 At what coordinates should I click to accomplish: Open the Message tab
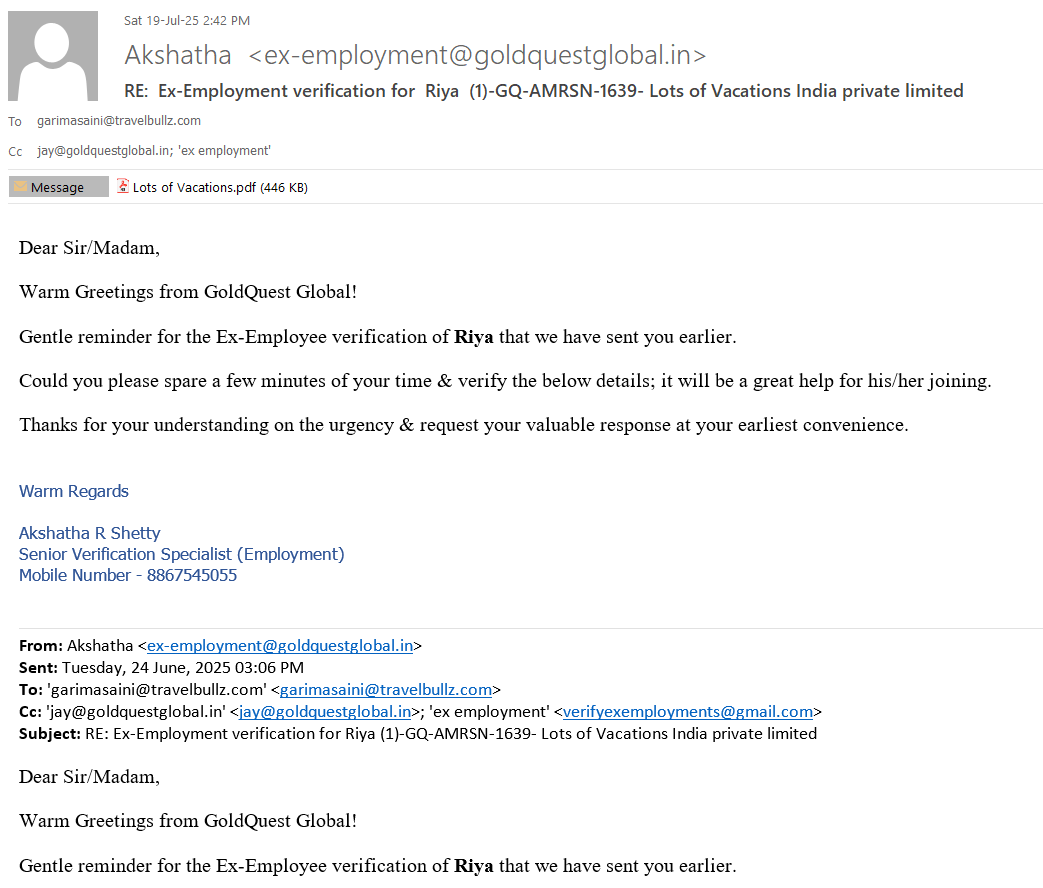coord(58,187)
